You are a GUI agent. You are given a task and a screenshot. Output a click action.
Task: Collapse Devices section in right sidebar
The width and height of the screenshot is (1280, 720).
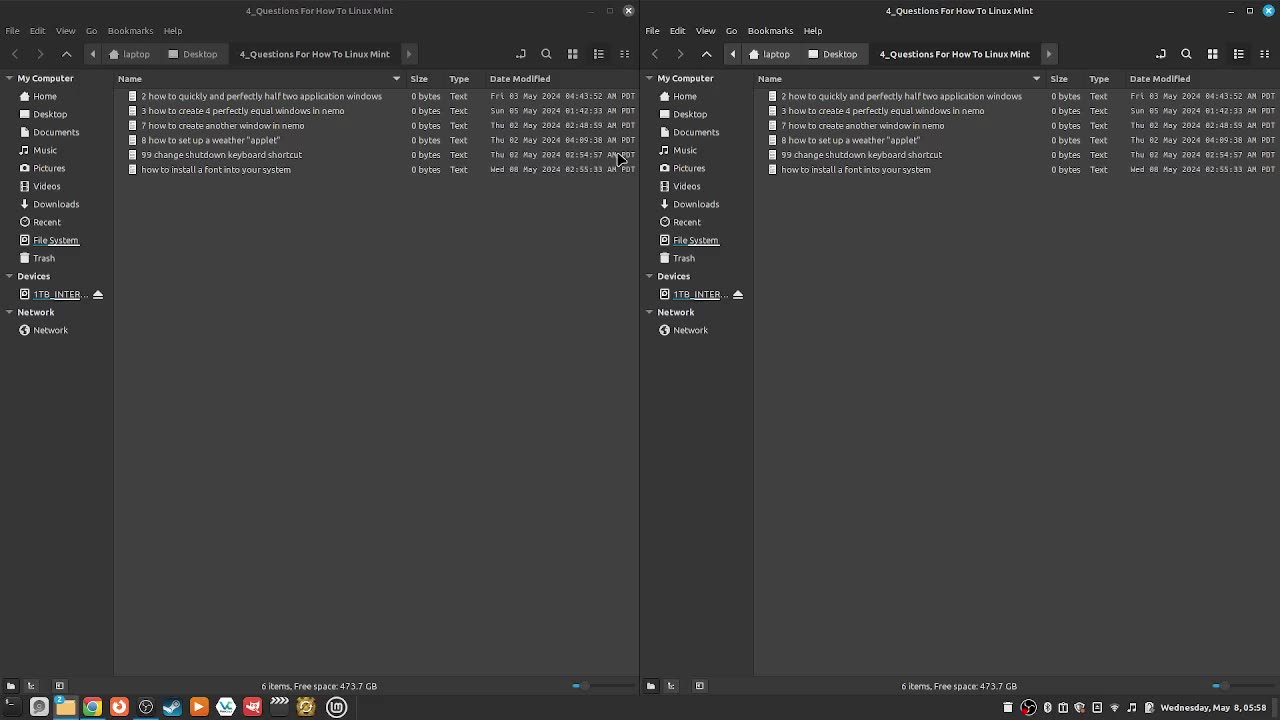(x=649, y=276)
